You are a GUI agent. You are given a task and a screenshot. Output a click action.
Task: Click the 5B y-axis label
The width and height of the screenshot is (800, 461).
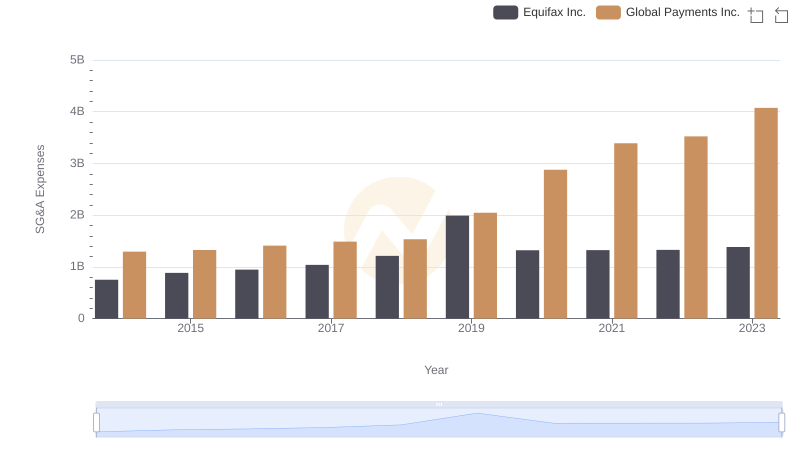[x=77, y=60]
